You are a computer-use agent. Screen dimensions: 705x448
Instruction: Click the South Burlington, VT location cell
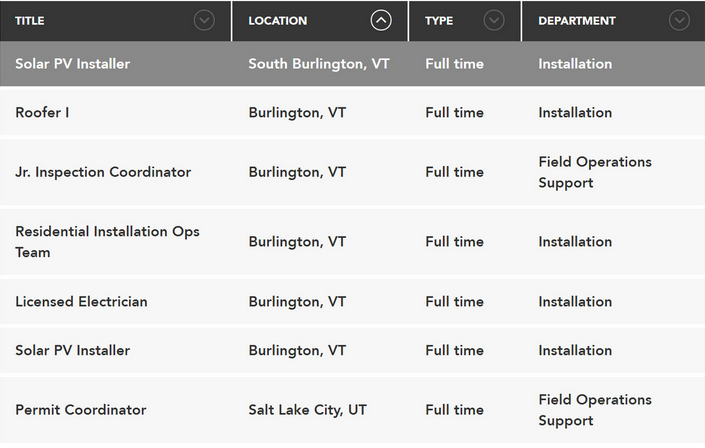coord(318,64)
